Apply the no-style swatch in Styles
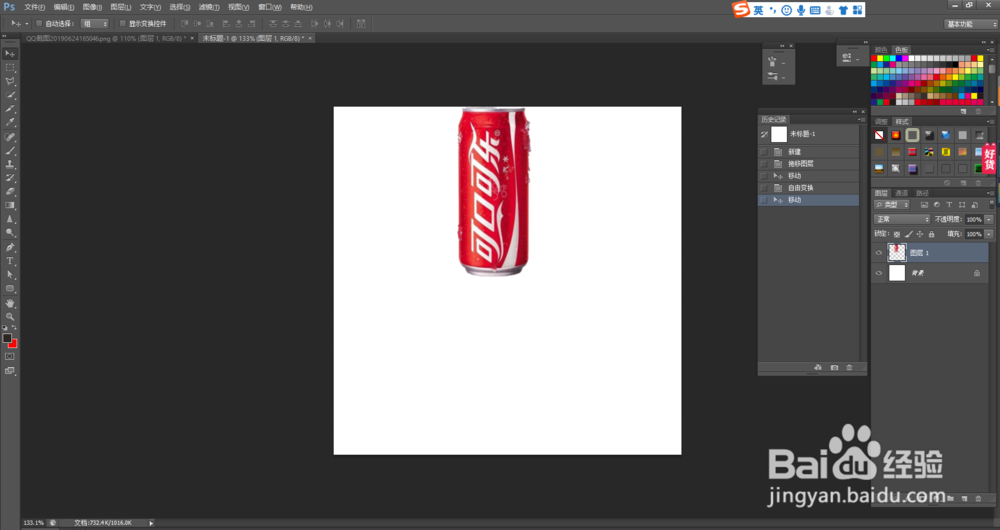 click(879, 135)
